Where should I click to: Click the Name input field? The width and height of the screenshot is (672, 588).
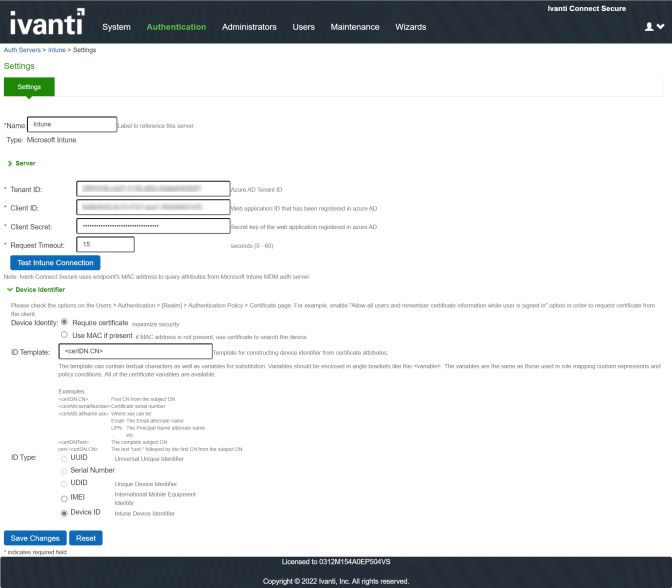click(72, 124)
